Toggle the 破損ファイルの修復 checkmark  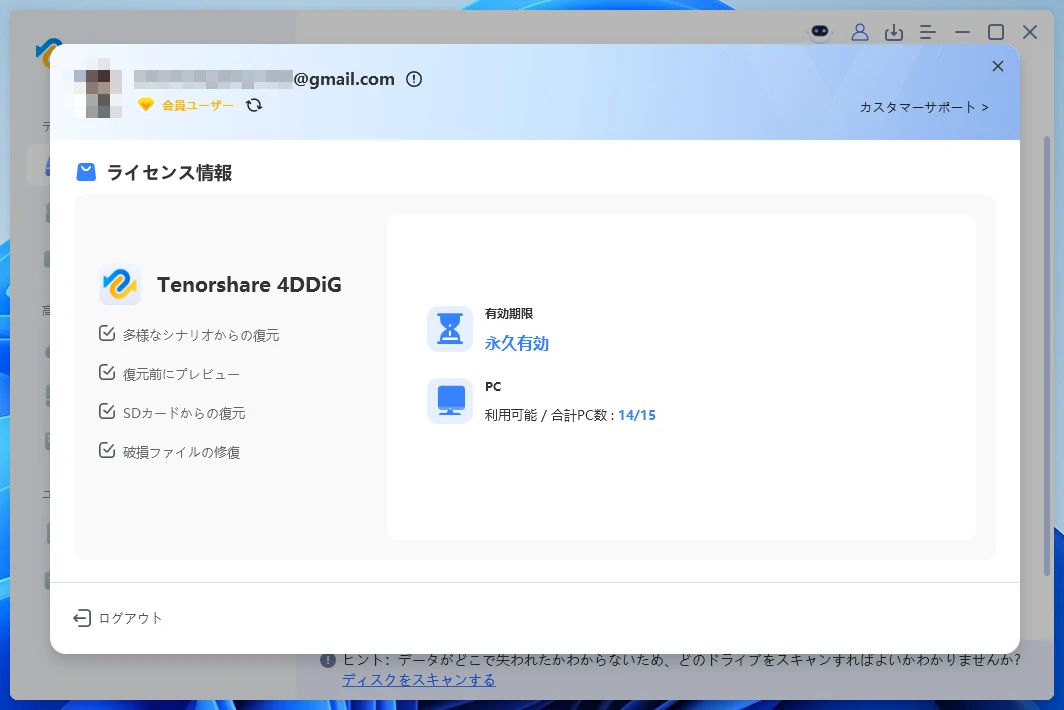[107, 451]
